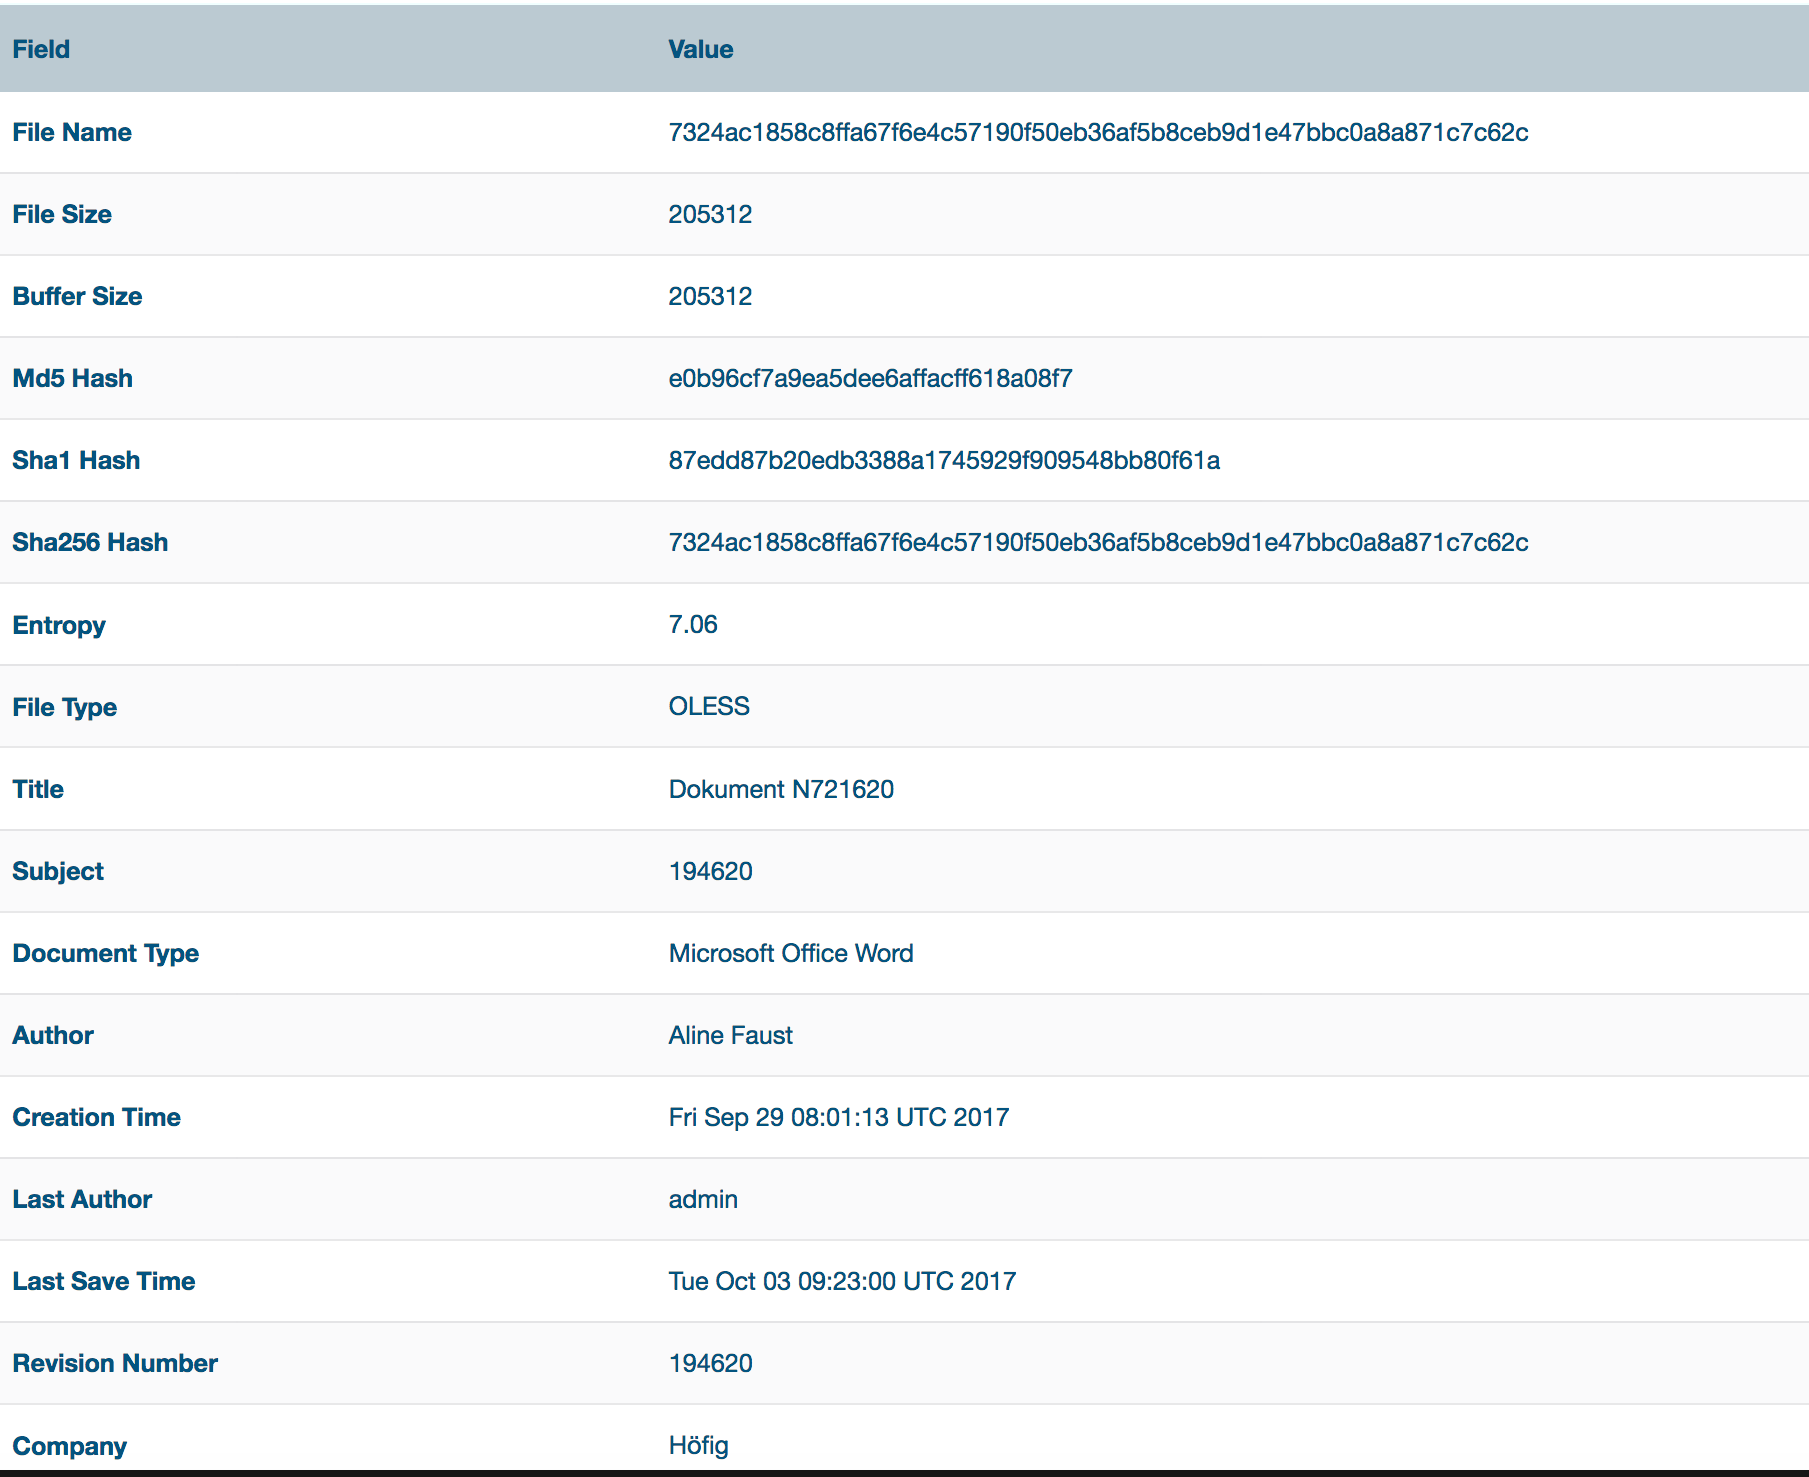Select the Last Save Time value Tue Oct 03
The height and width of the screenshot is (1477, 1809).
coord(842,1281)
